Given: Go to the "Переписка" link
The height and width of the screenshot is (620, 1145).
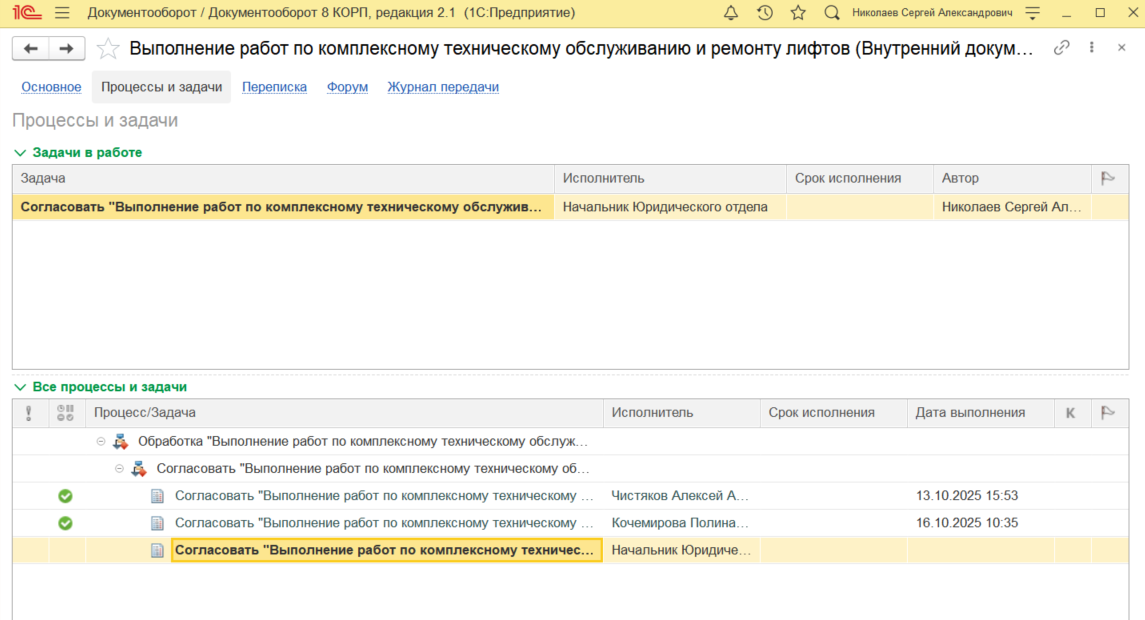Looking at the screenshot, I should click(274, 87).
